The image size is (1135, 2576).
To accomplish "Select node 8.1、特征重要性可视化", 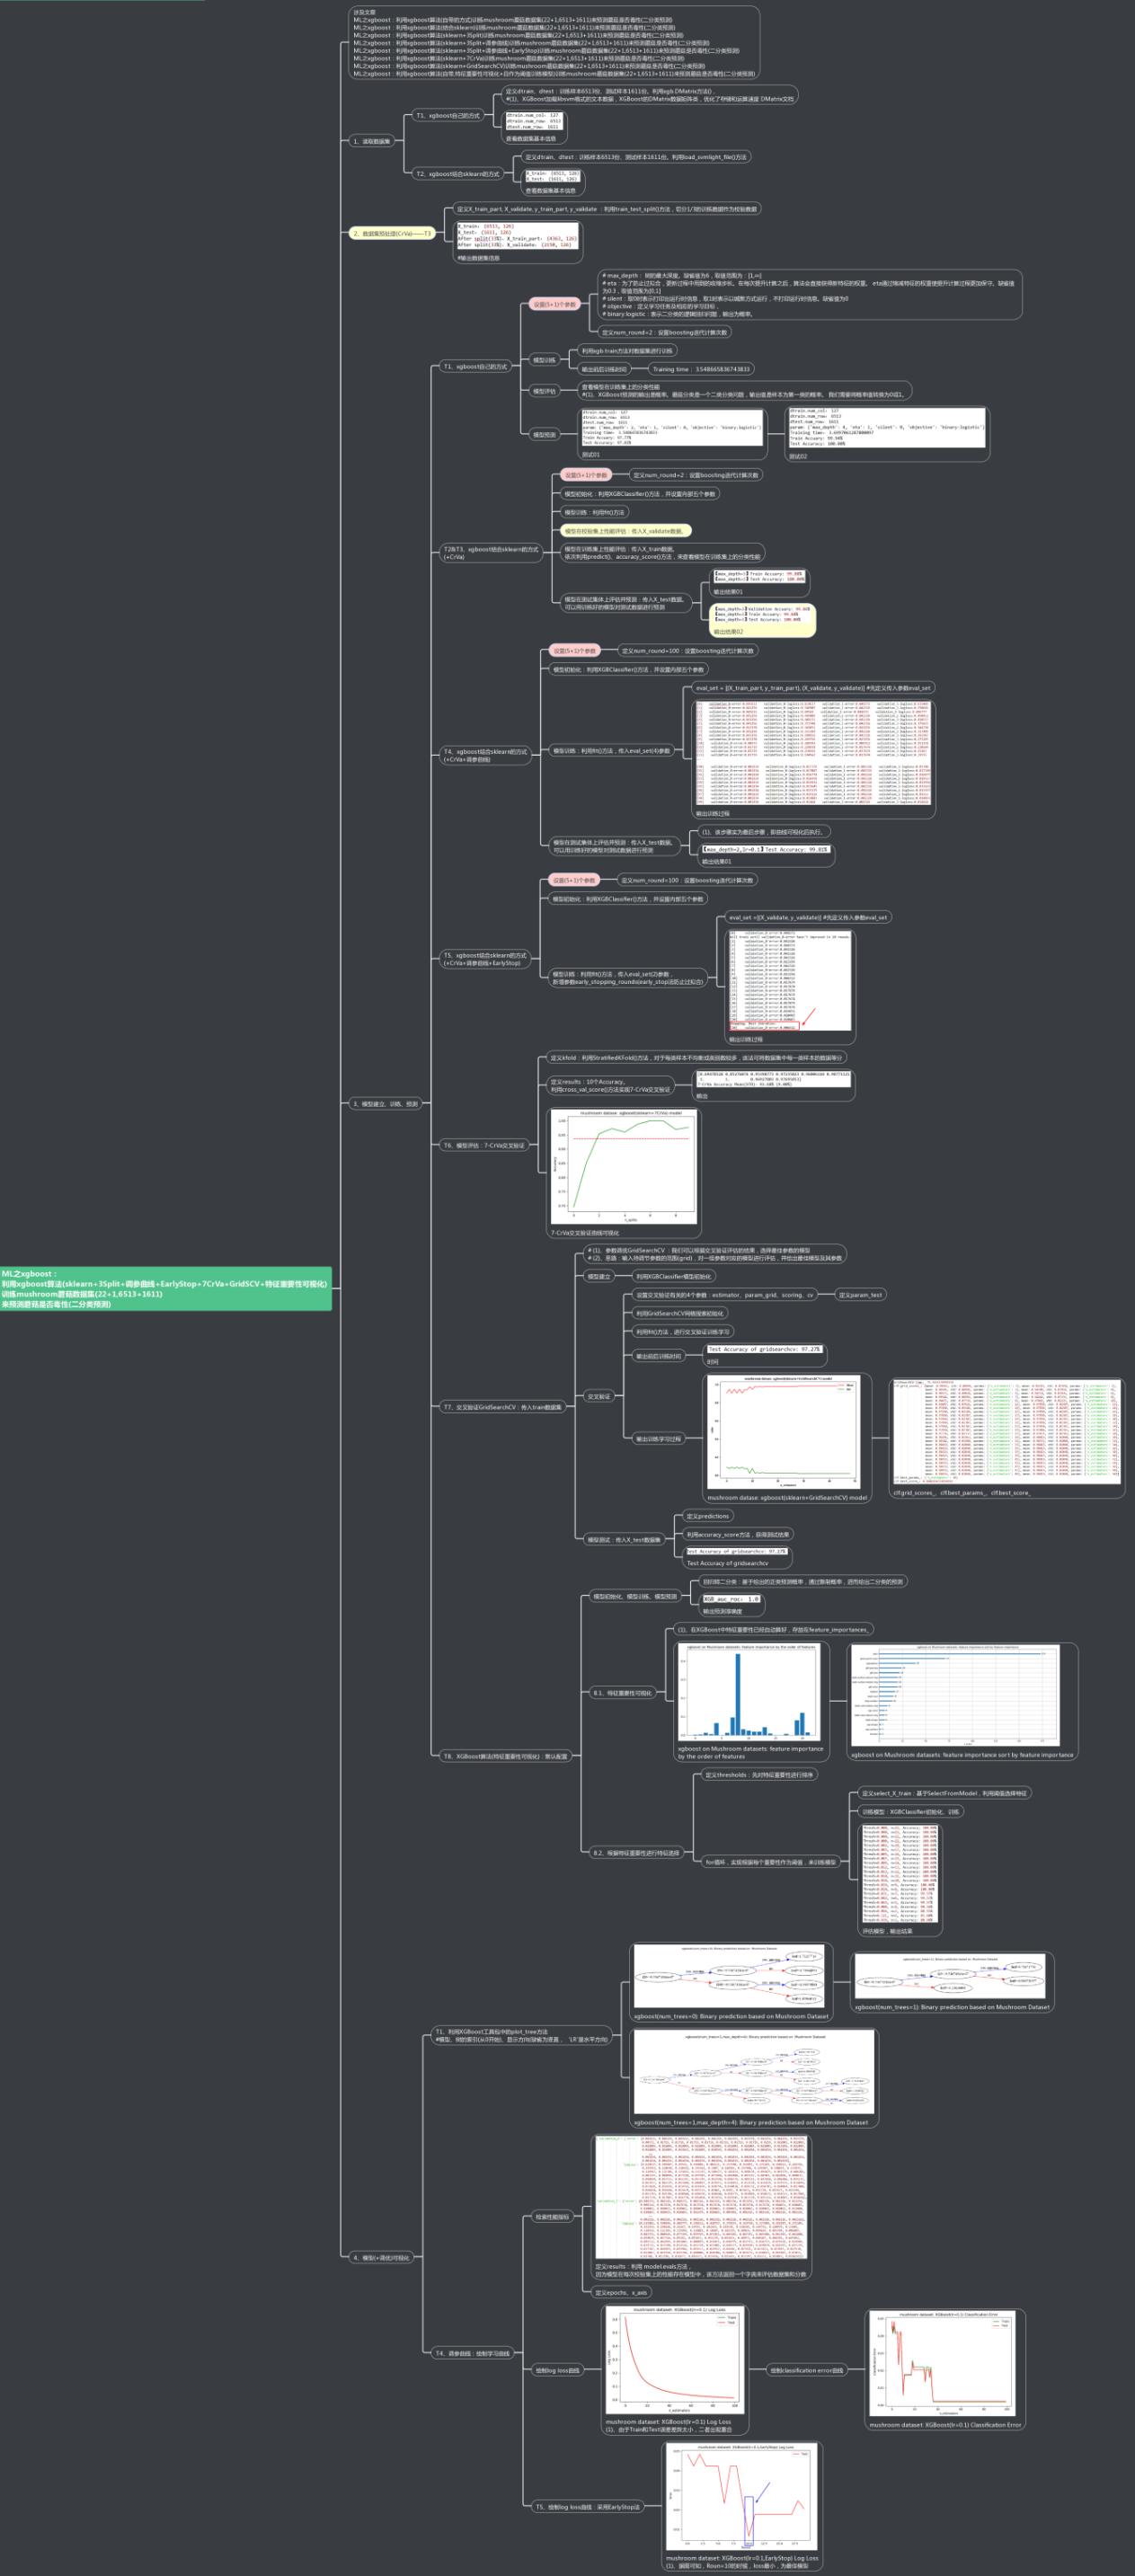I will tap(622, 1693).
